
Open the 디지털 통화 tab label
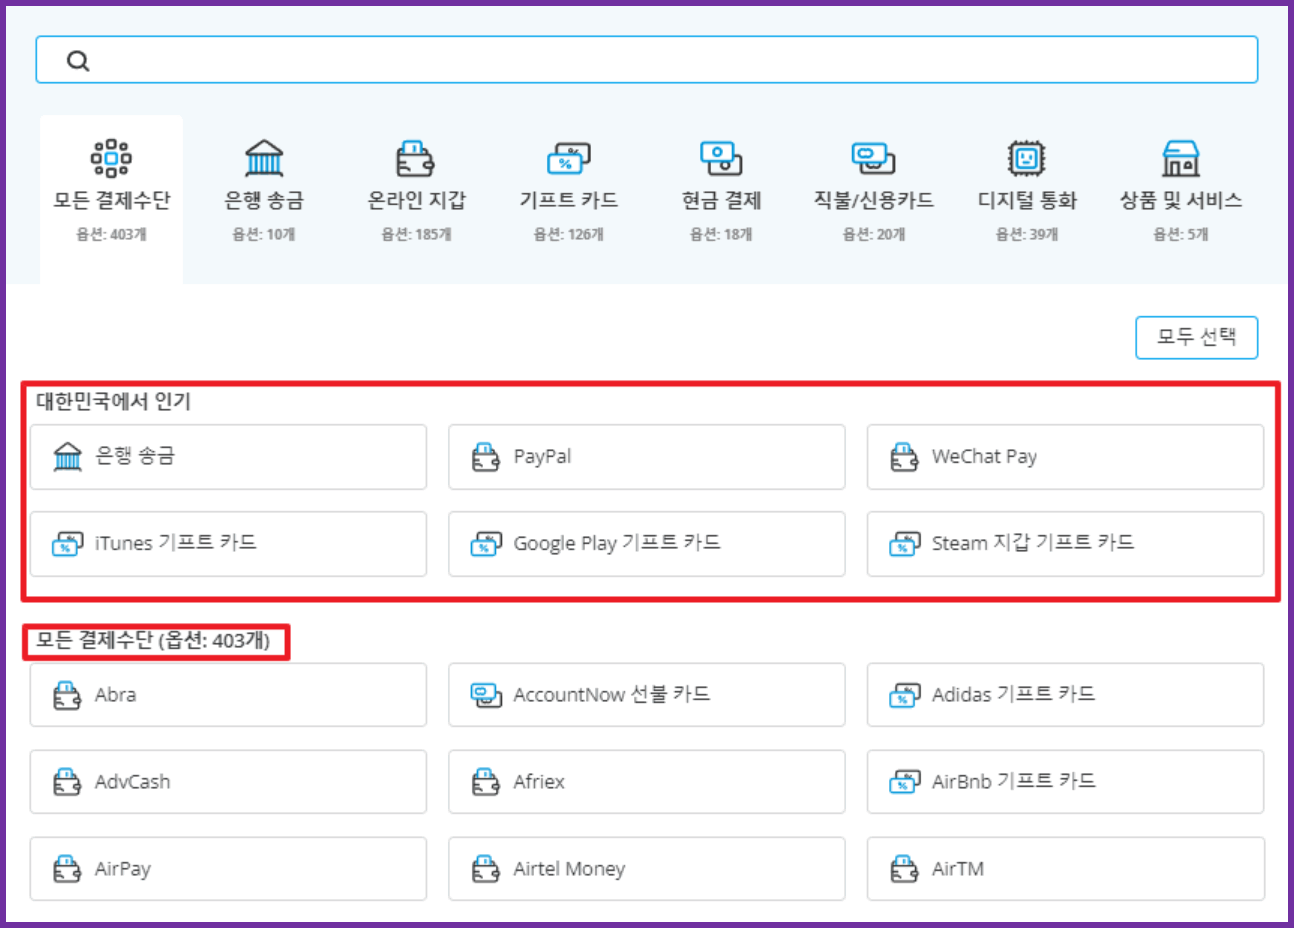tap(1027, 201)
